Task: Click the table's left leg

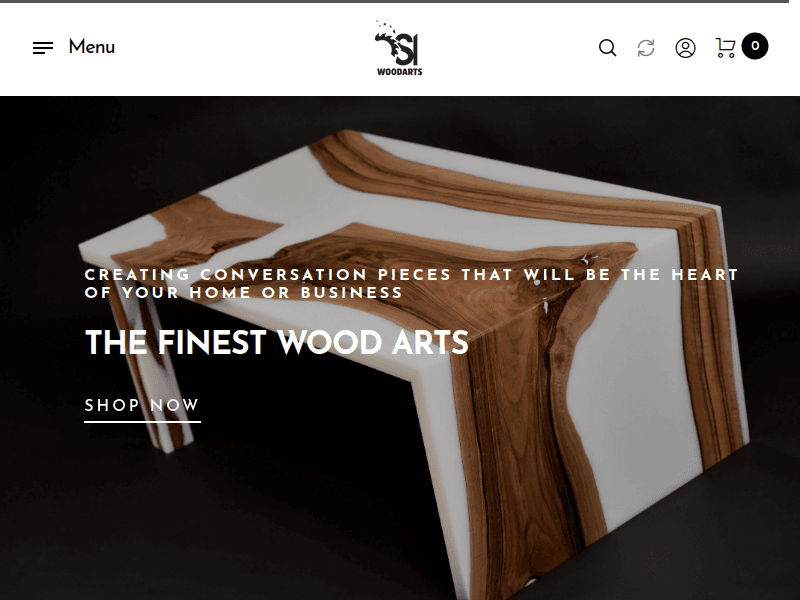Action: 153,378
